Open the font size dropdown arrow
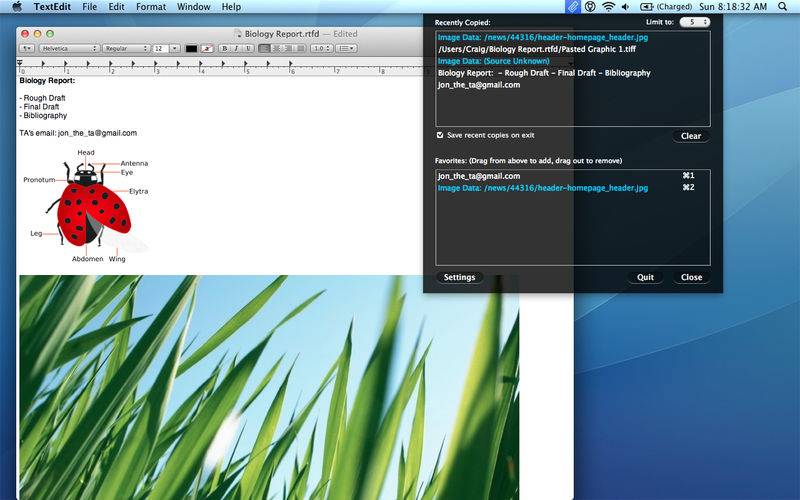 click(x=174, y=48)
